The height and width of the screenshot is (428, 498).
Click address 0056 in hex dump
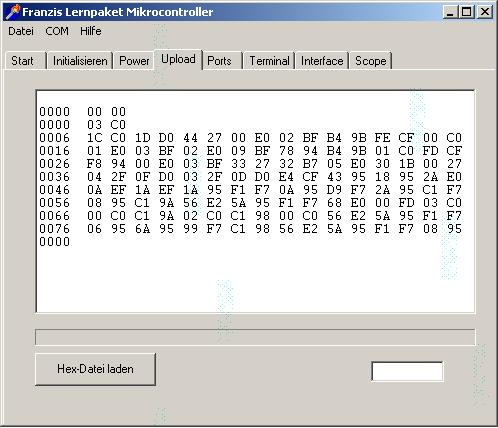coord(55,203)
